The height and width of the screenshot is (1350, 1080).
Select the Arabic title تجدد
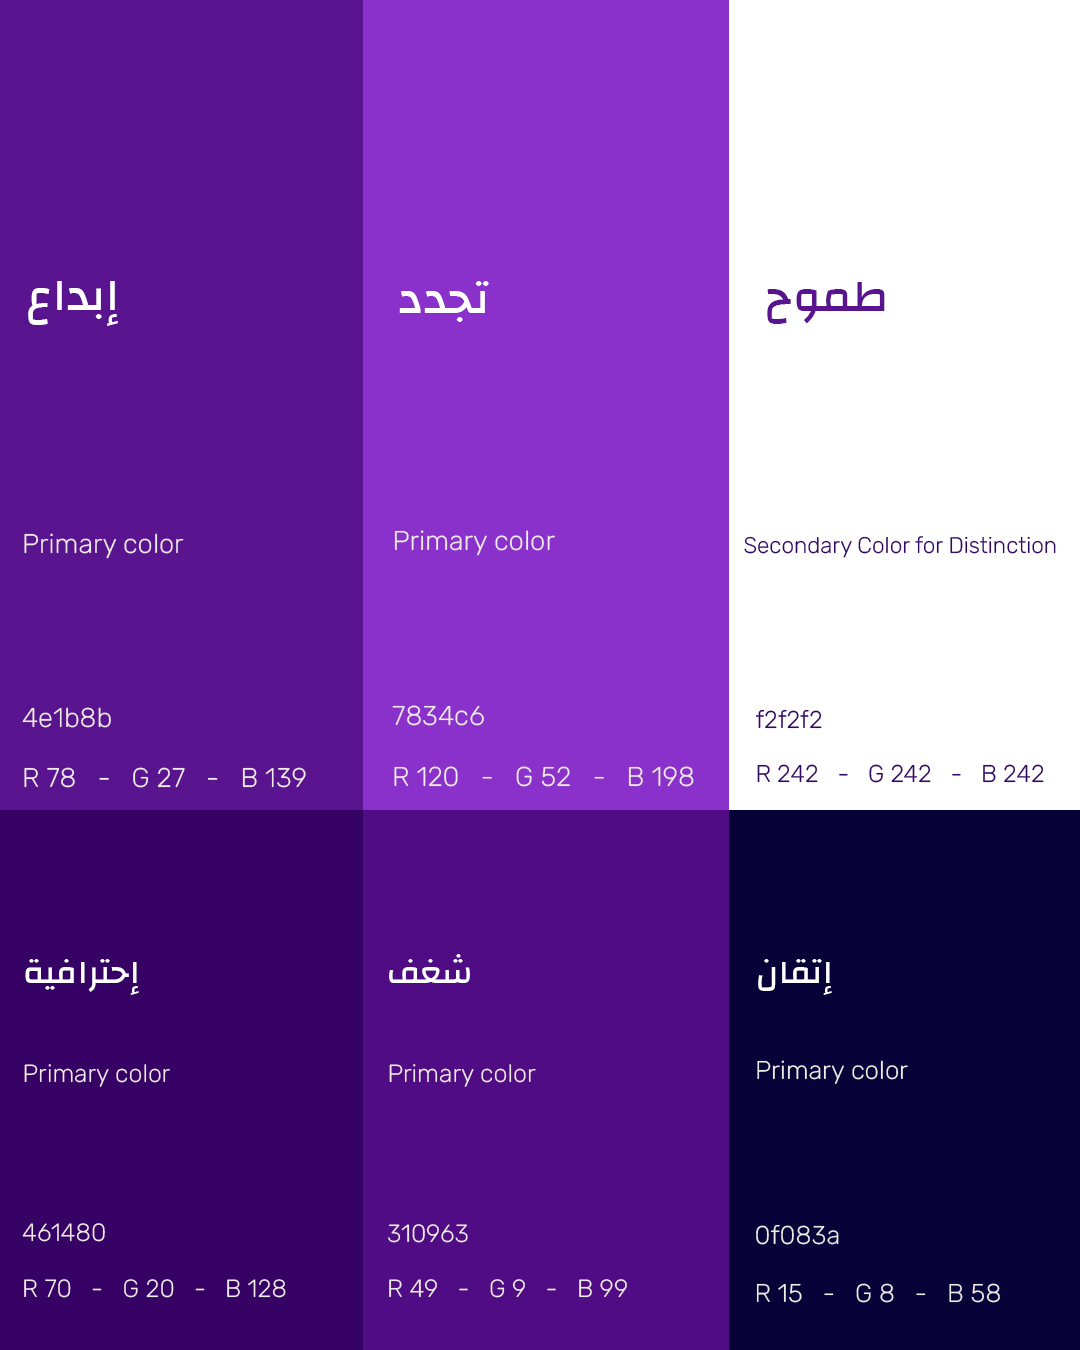pyautogui.click(x=443, y=298)
